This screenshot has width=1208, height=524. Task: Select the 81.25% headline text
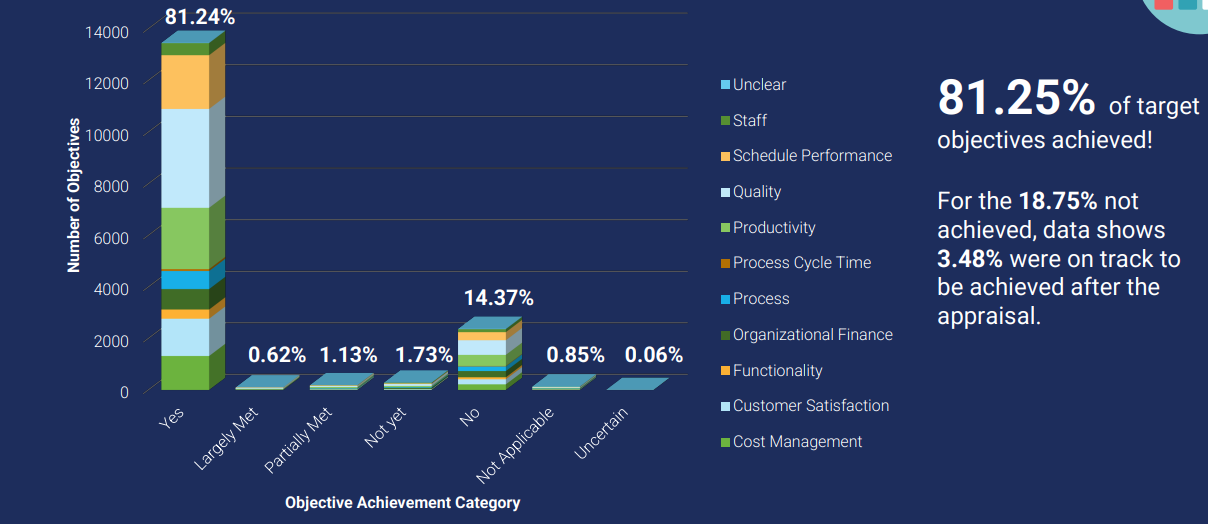[x=1016, y=99]
